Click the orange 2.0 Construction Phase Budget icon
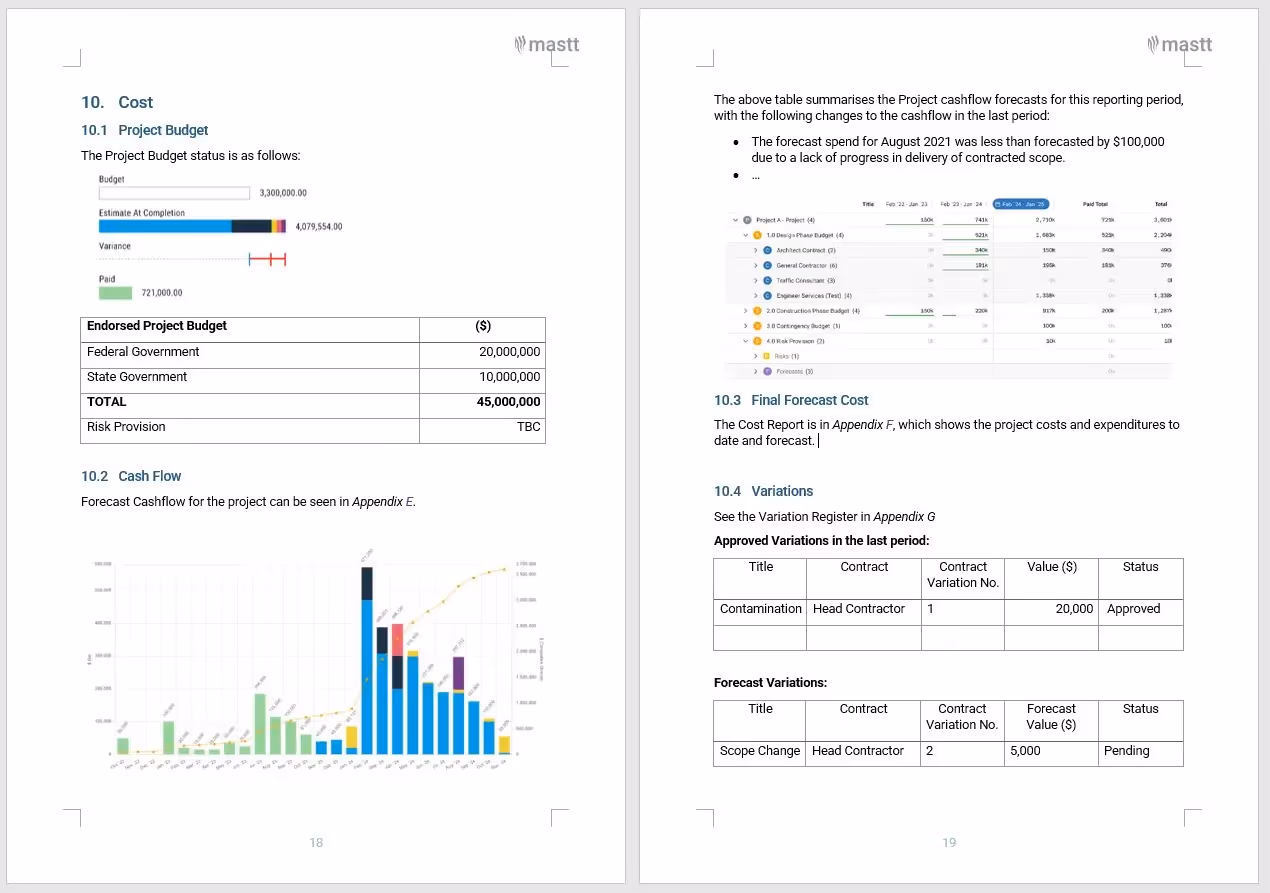 pyautogui.click(x=757, y=311)
